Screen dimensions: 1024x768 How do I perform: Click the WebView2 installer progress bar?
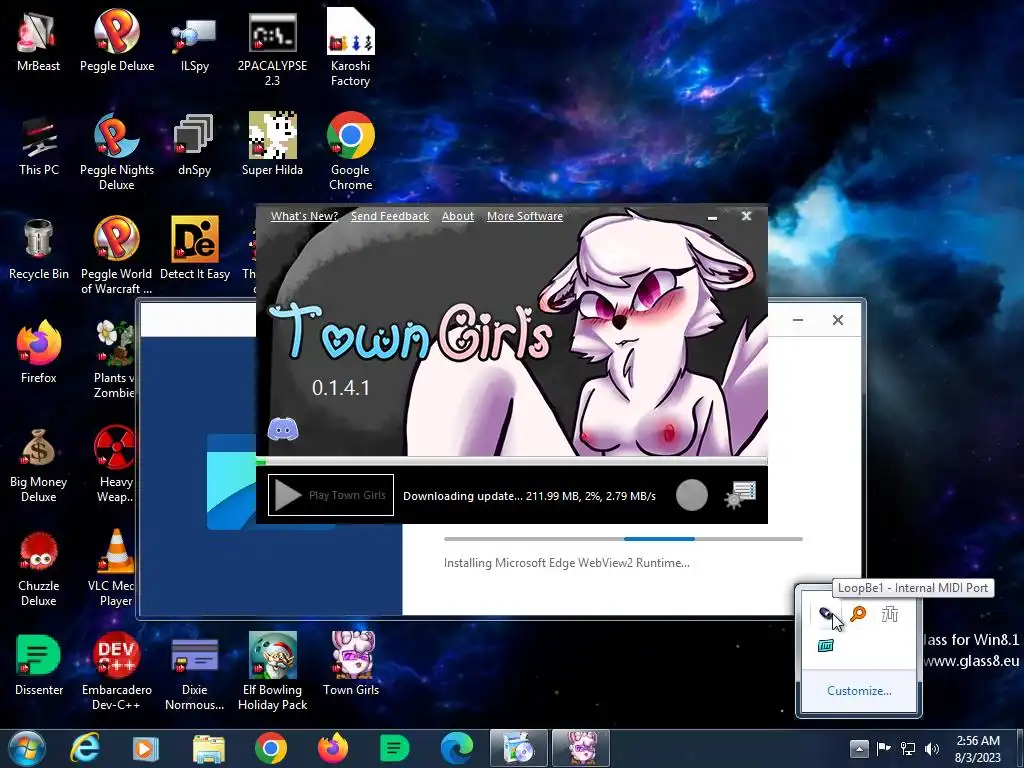tap(623, 539)
